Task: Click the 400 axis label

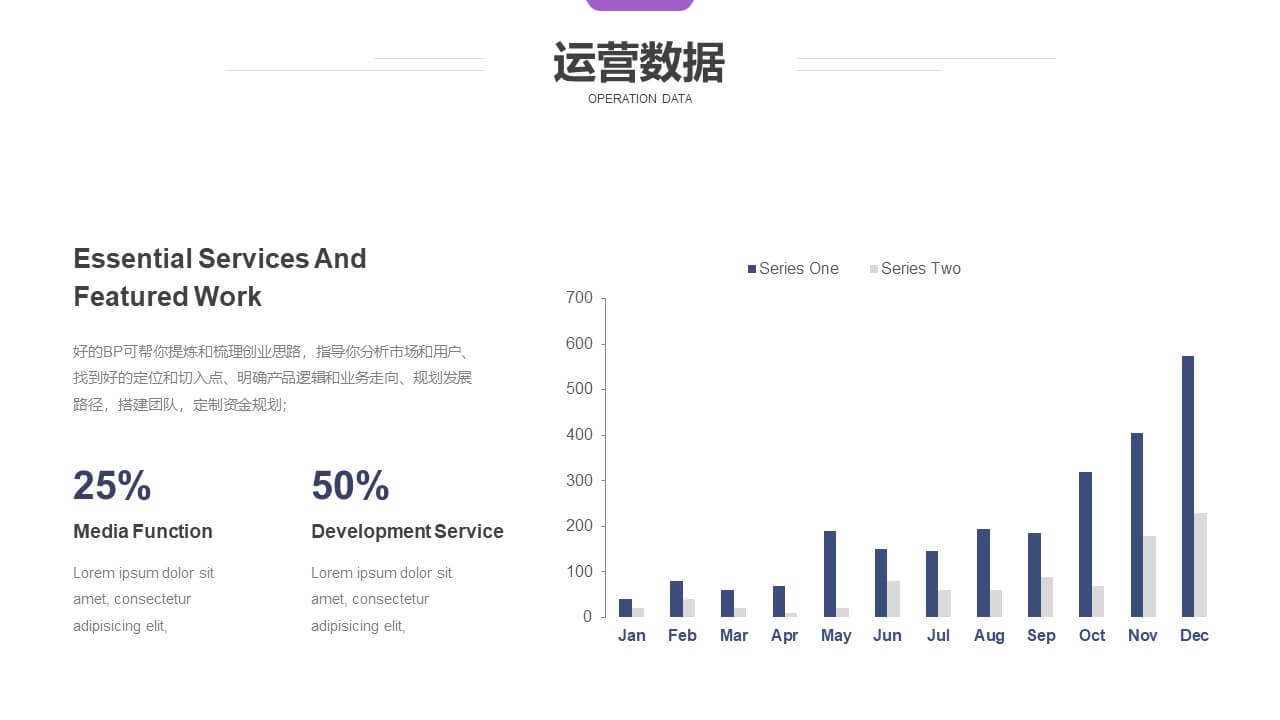Action: coord(579,435)
